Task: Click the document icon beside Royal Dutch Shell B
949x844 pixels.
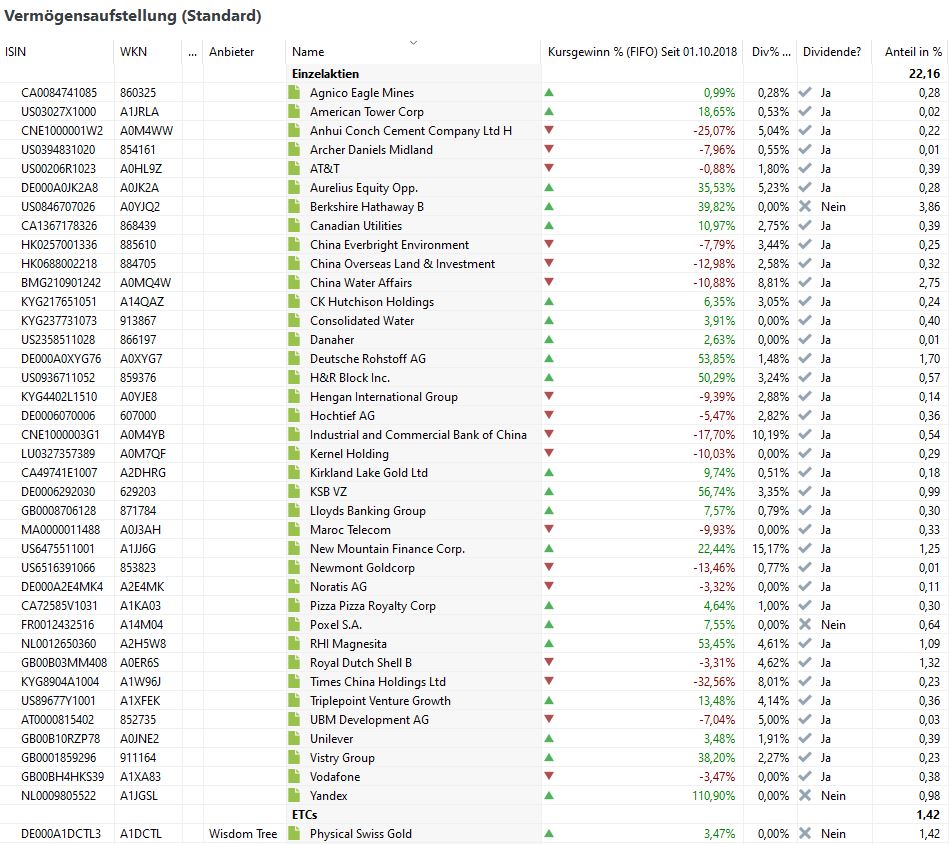Action: (294, 663)
